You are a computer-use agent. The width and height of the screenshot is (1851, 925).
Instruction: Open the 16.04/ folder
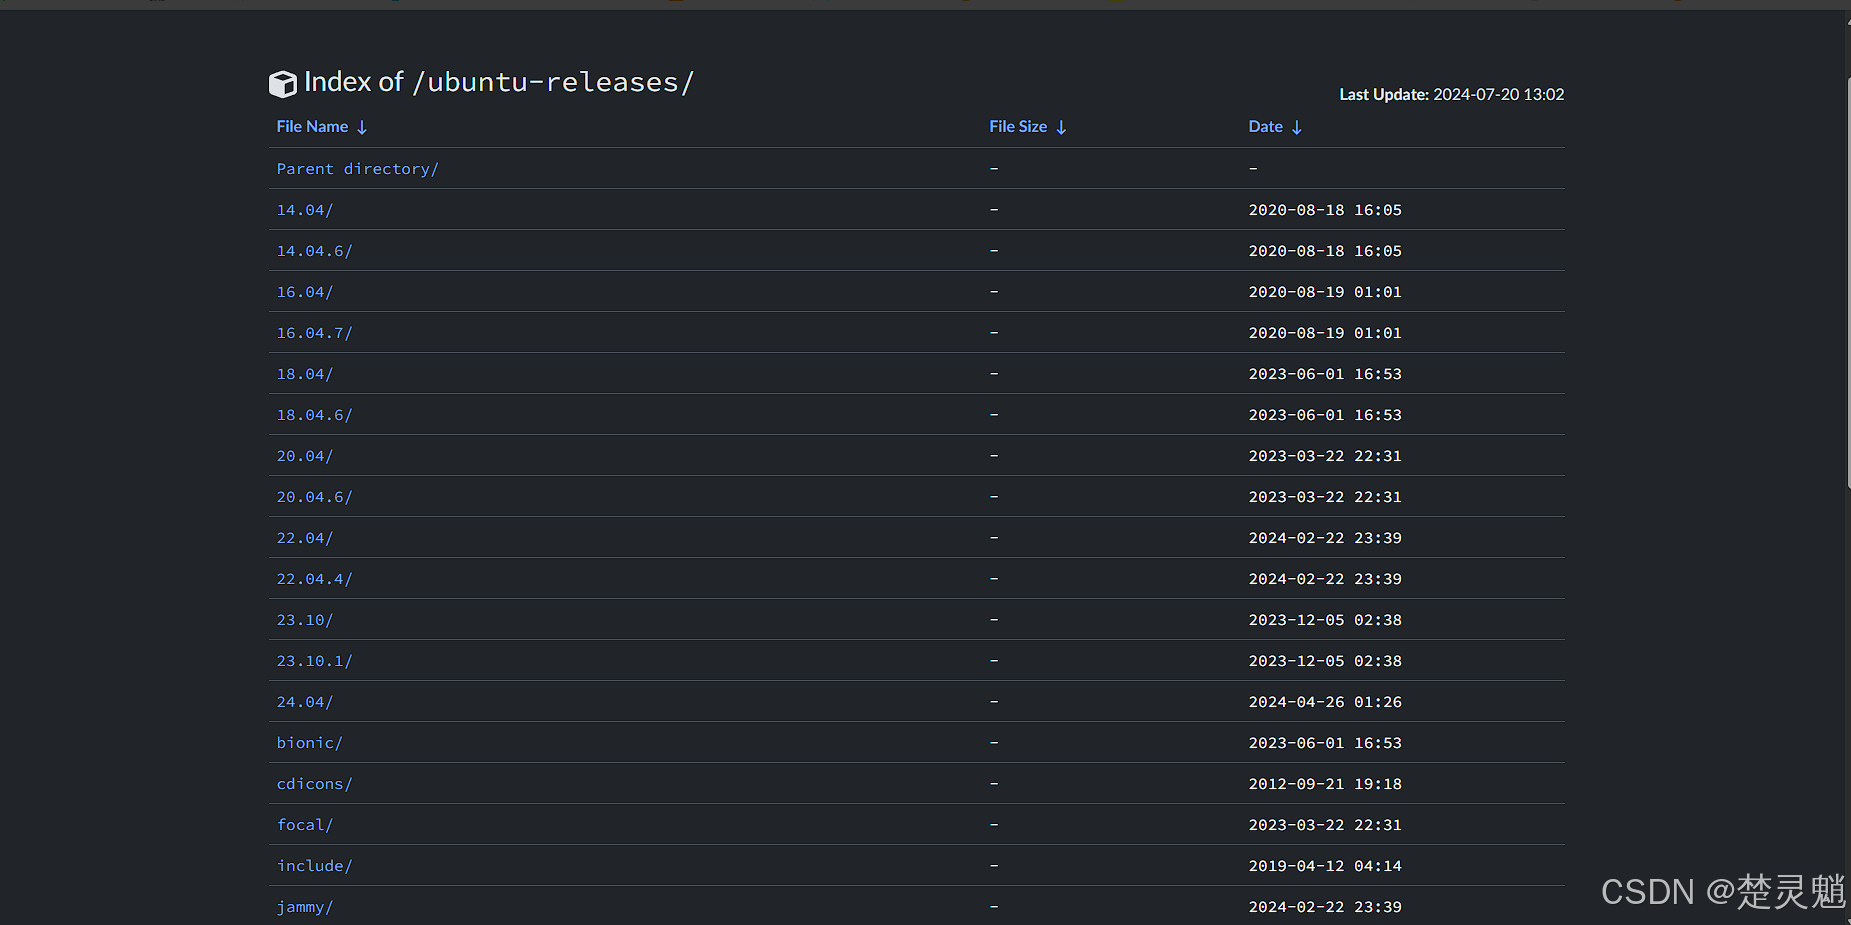coord(305,292)
